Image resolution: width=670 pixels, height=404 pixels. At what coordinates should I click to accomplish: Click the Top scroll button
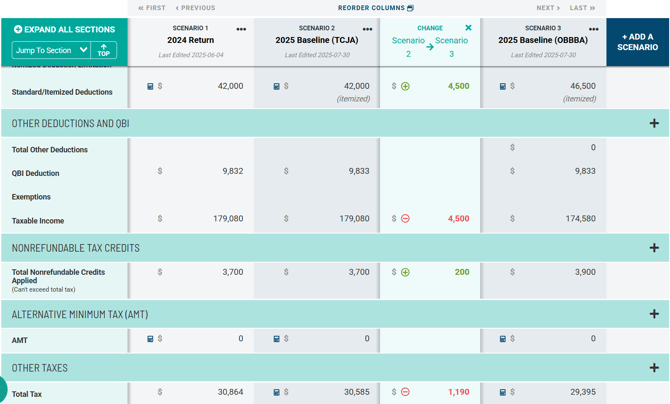point(104,50)
